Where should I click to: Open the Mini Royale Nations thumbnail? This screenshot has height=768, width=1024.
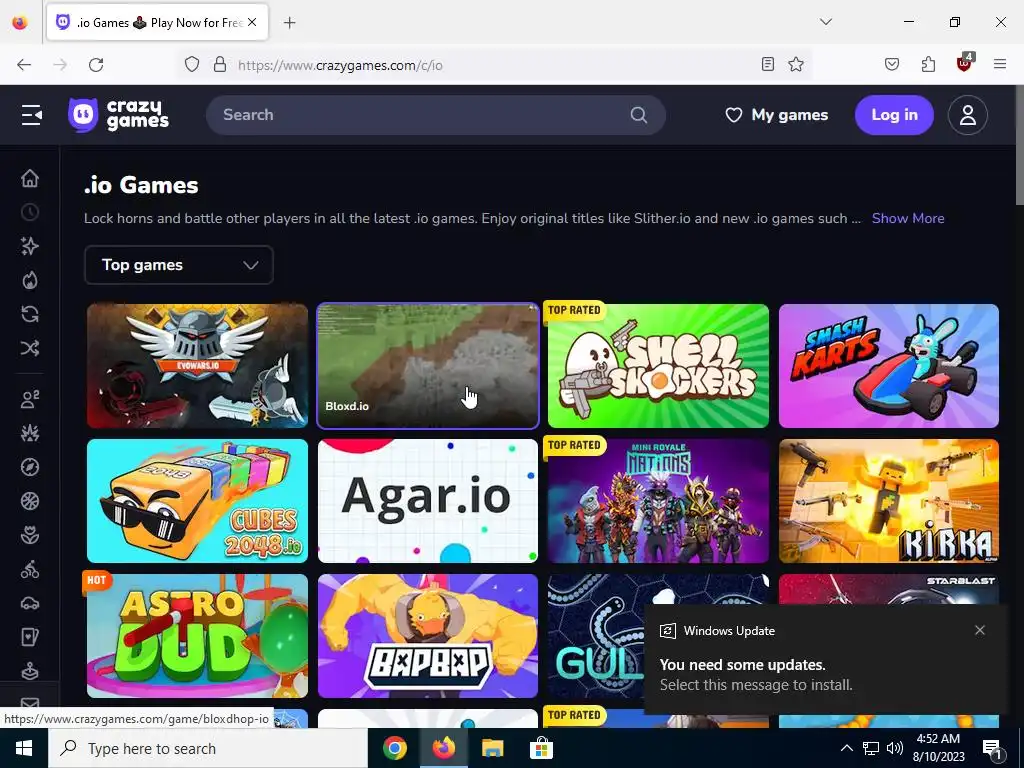point(658,501)
